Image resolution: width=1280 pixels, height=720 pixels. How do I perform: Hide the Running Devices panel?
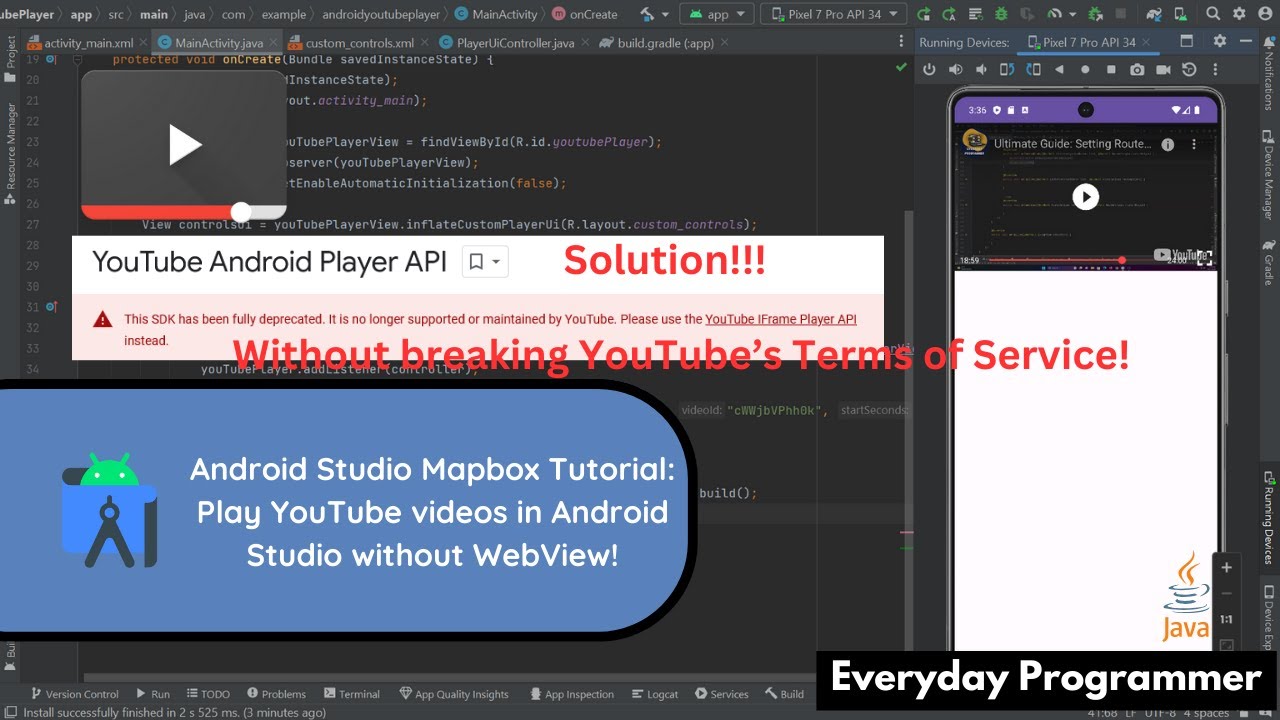coord(1245,41)
